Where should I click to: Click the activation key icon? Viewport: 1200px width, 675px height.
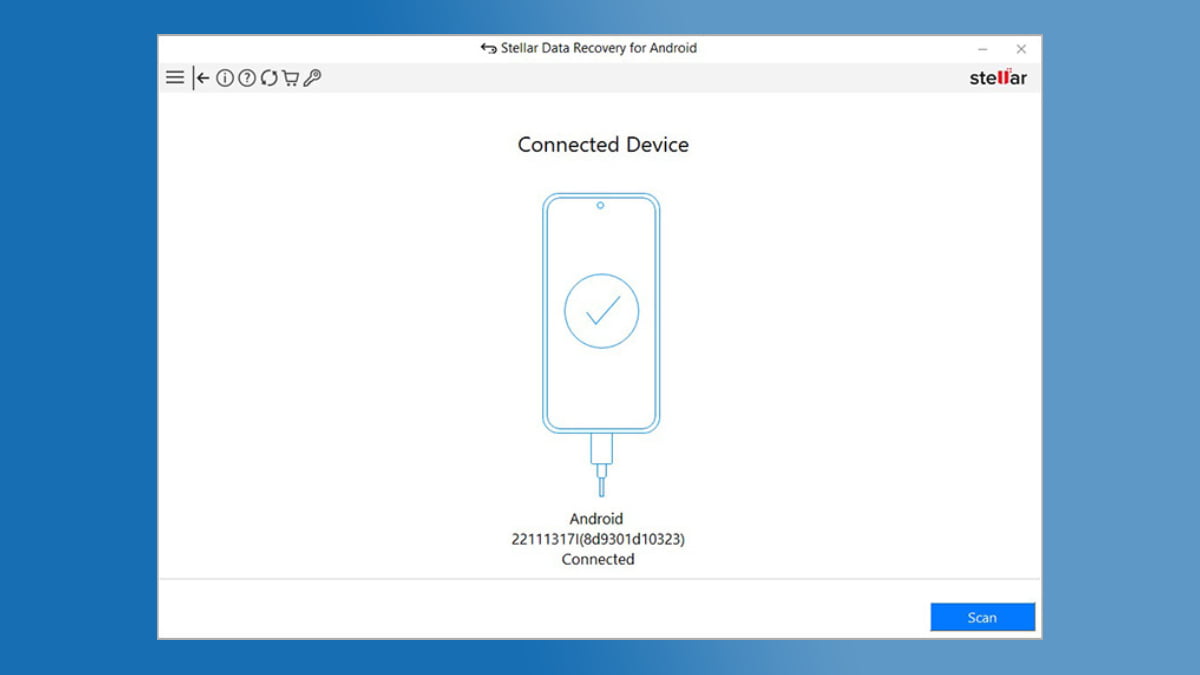pyautogui.click(x=312, y=78)
